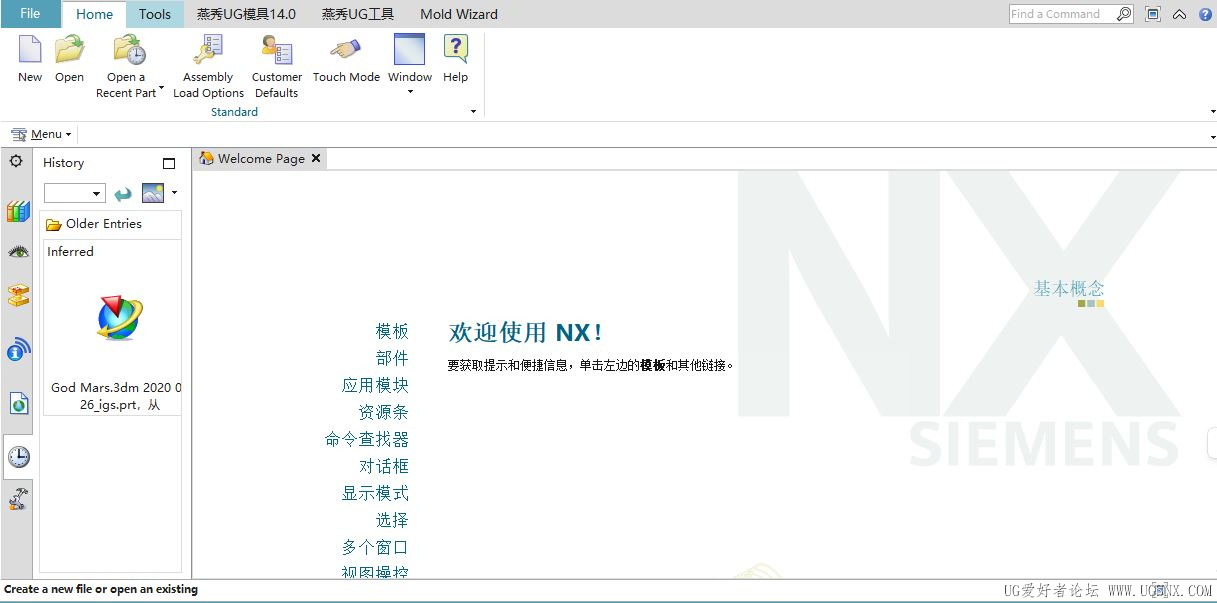This screenshot has height=603, width=1217.
Task: Close the Welcome Page tab
Action: 316,158
